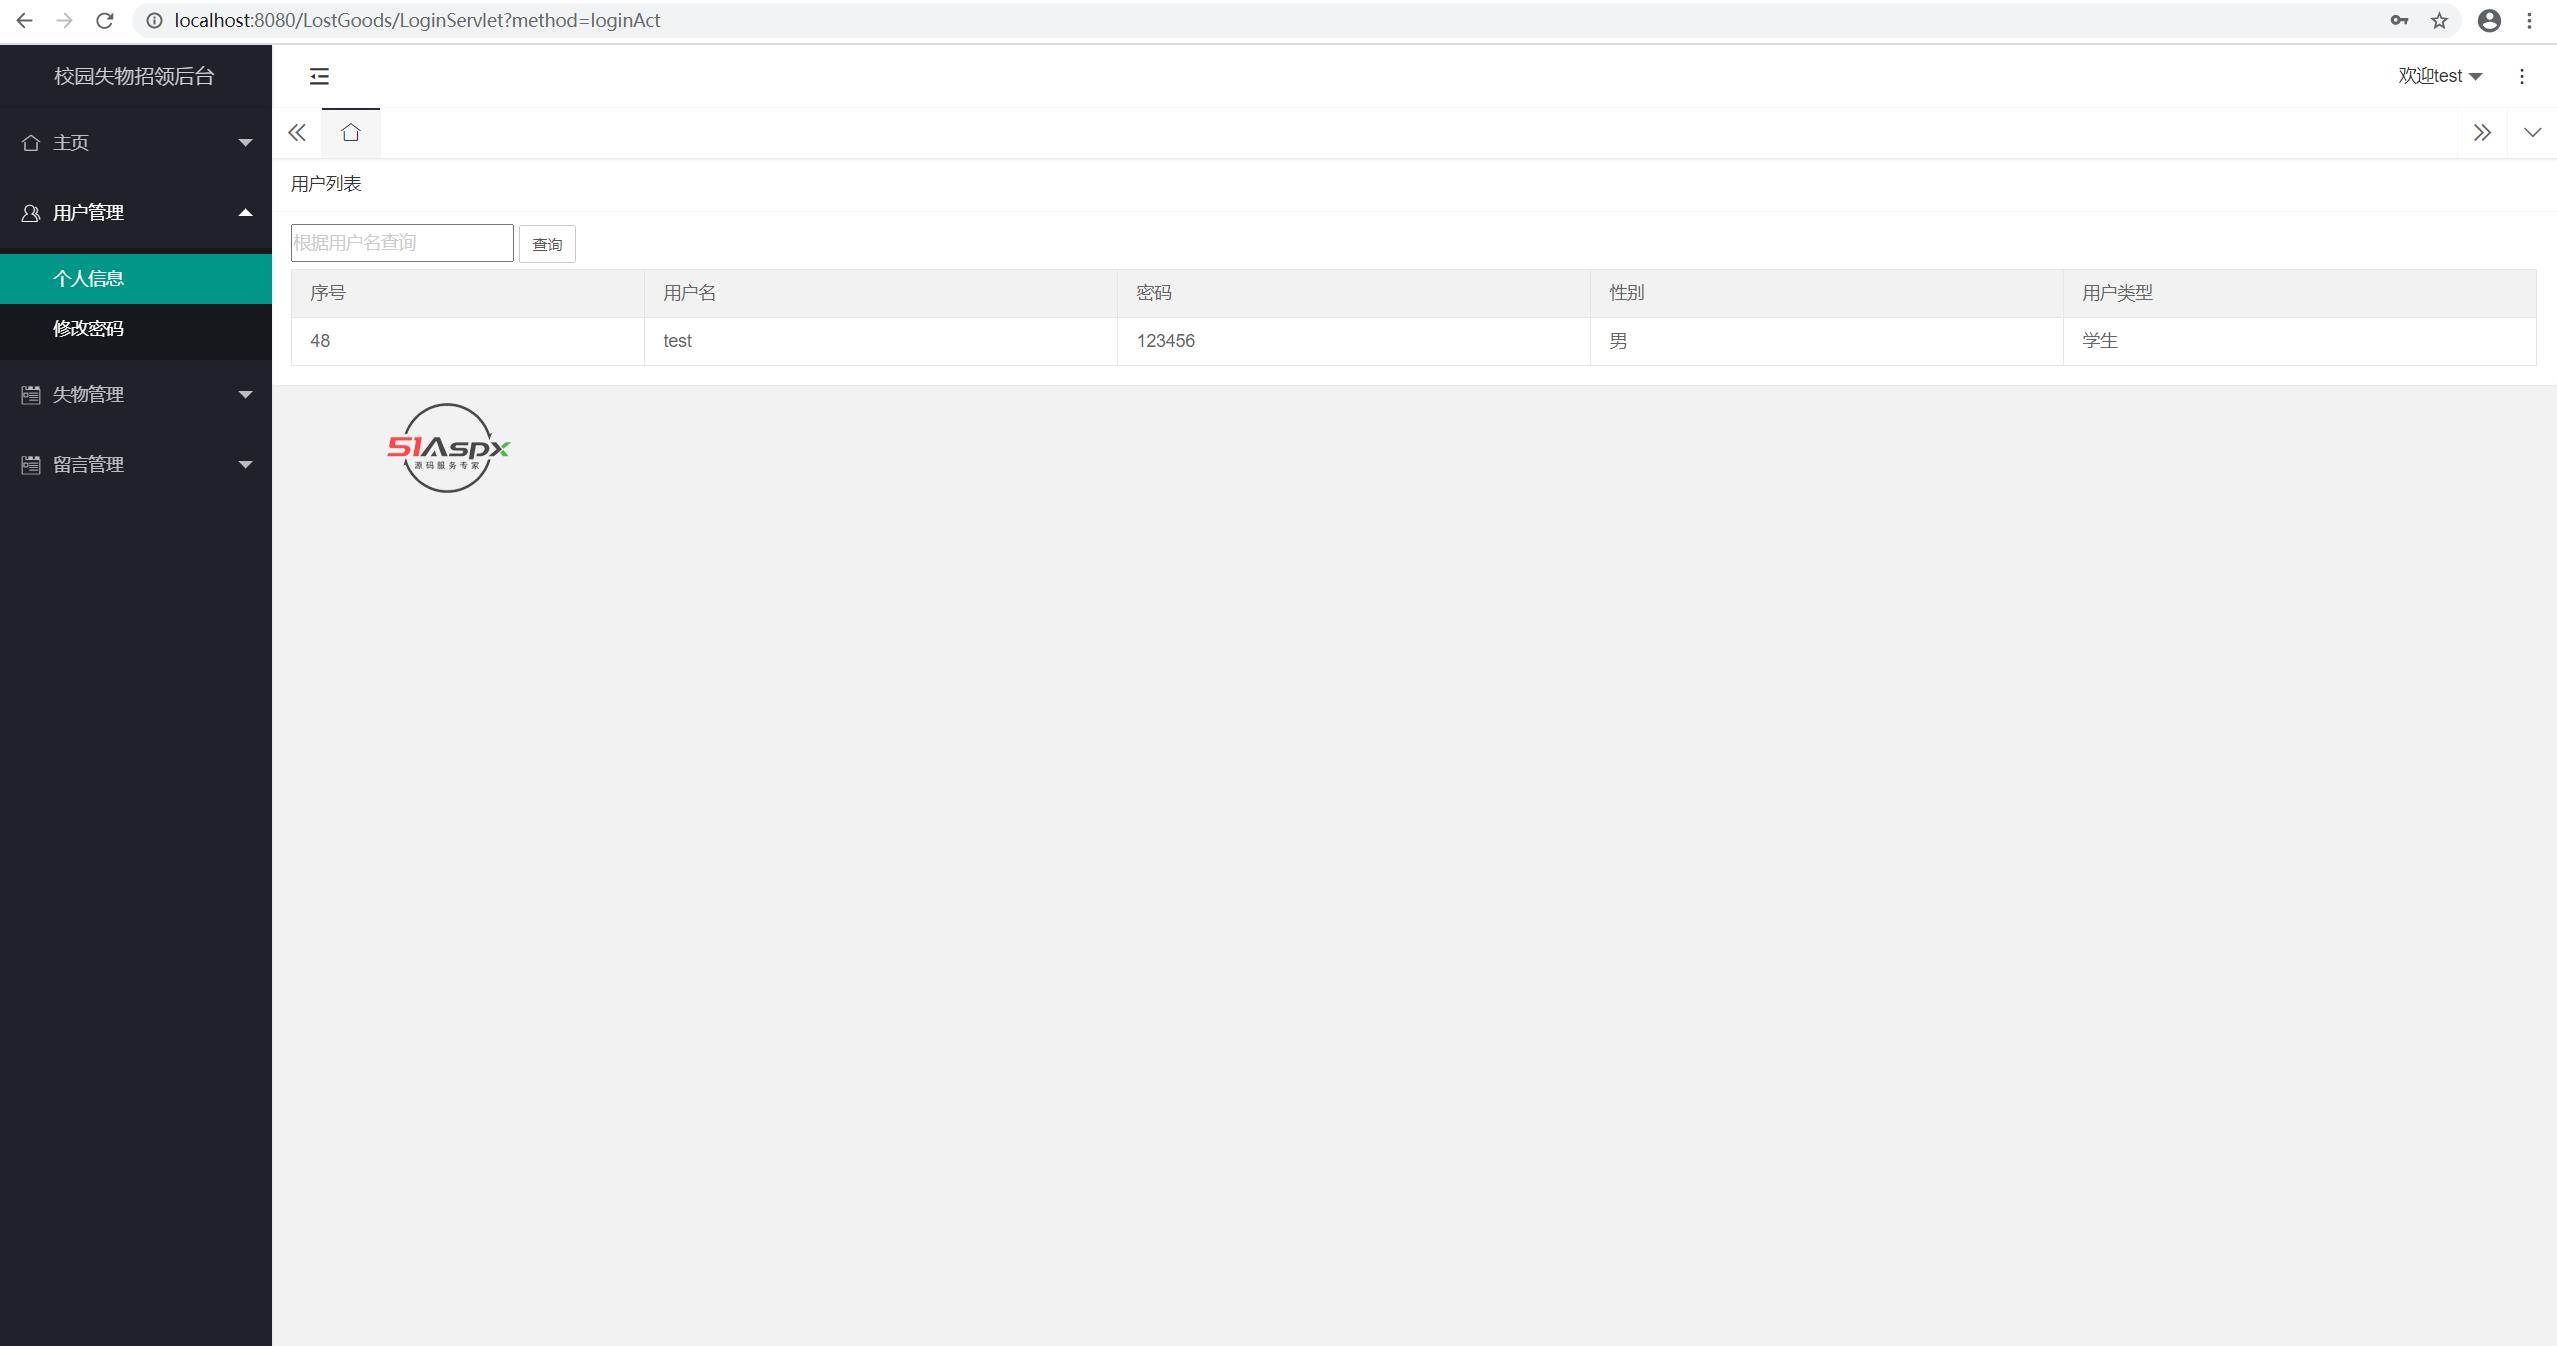The image size is (2557, 1346).
Task: Click the 校园失物招领后台 title link
Action: click(134, 77)
